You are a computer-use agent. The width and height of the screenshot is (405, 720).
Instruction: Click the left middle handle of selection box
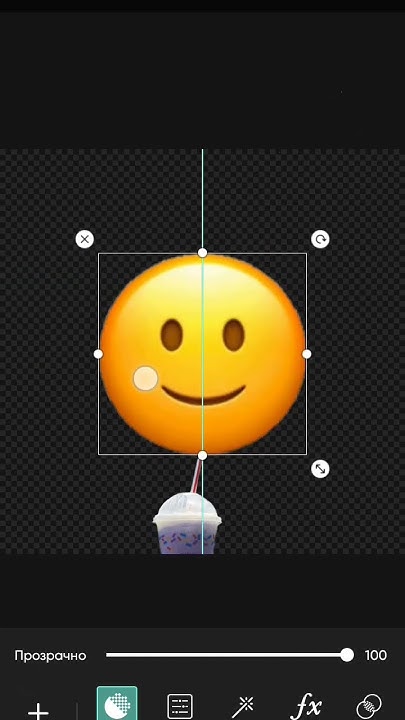tap(98, 354)
